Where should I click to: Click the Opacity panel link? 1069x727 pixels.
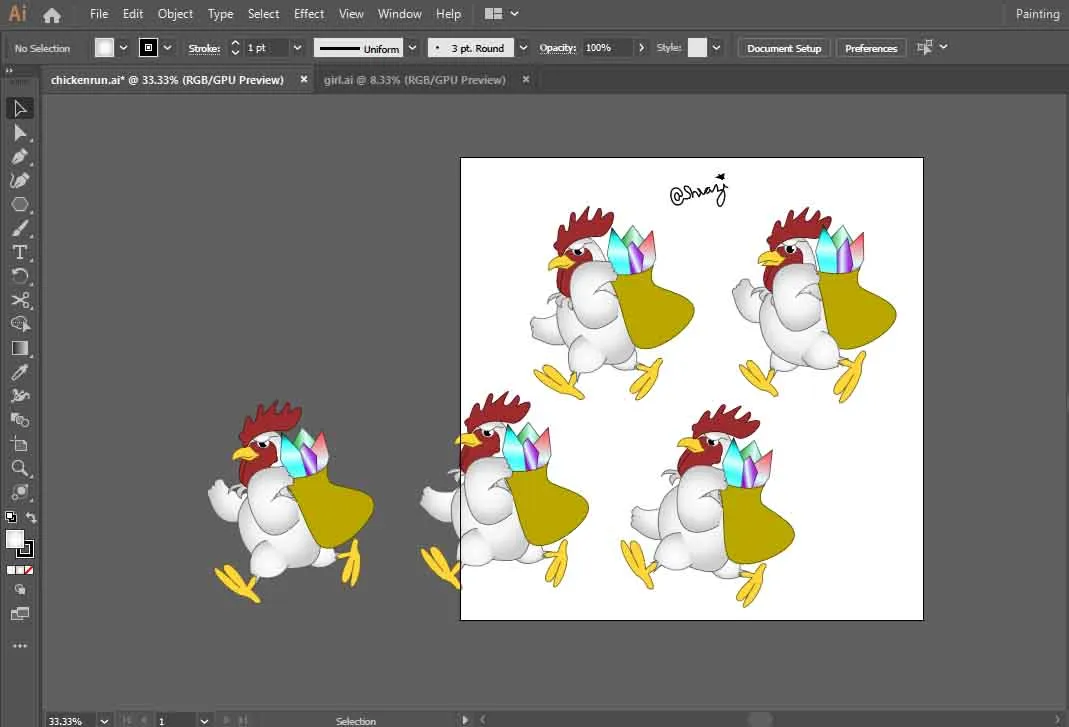point(558,48)
